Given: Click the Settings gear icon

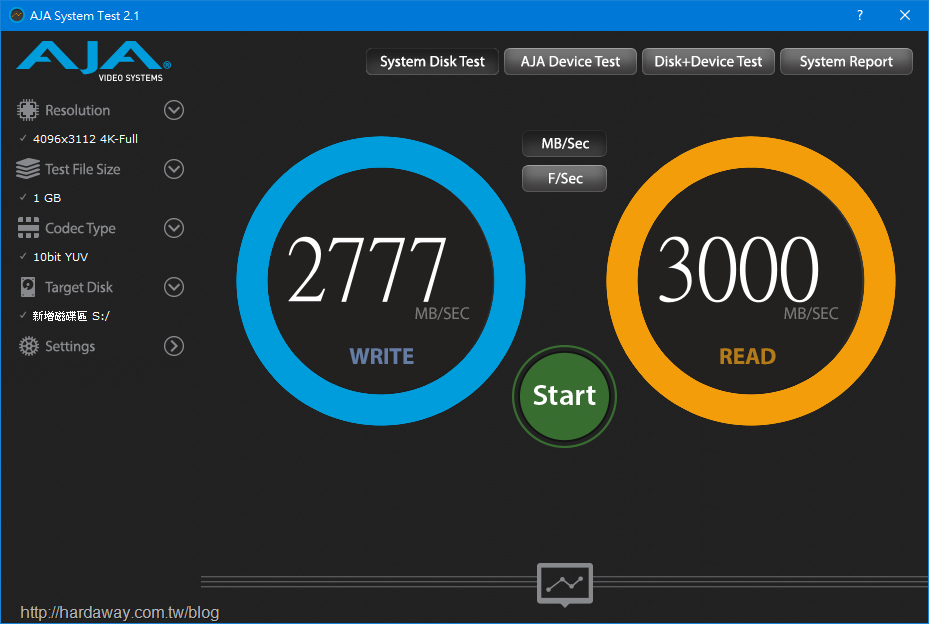Looking at the screenshot, I should click(28, 346).
